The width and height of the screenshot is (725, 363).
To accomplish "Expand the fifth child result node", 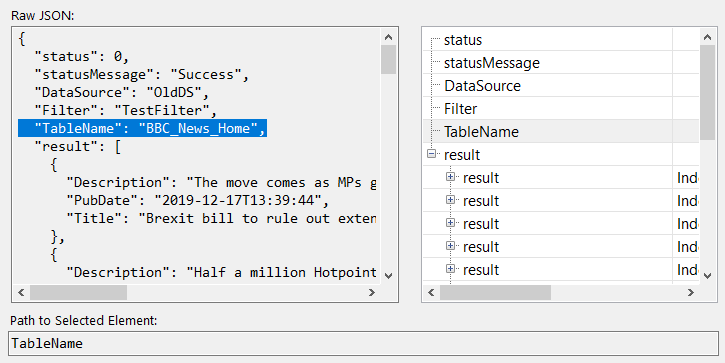I will tap(450, 269).
